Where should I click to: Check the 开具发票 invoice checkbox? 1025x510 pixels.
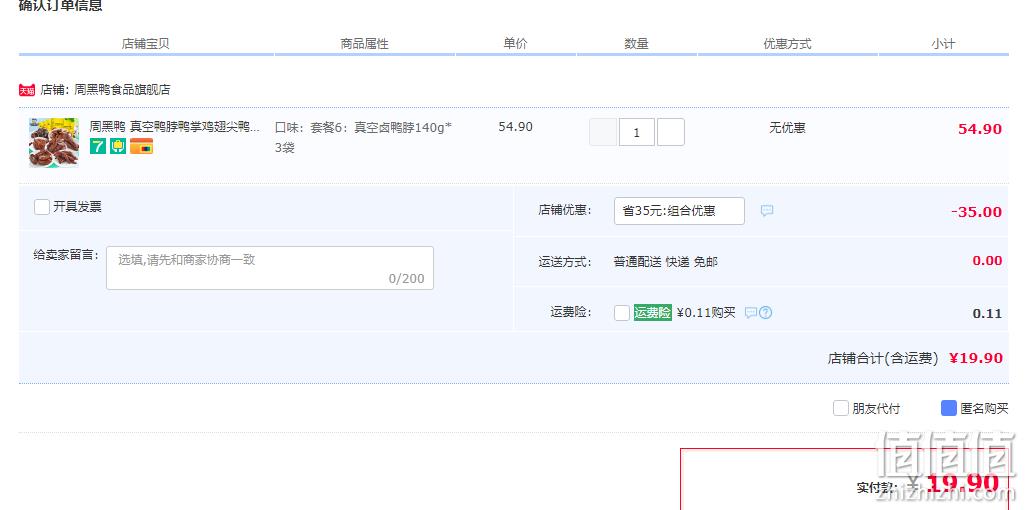[42, 207]
